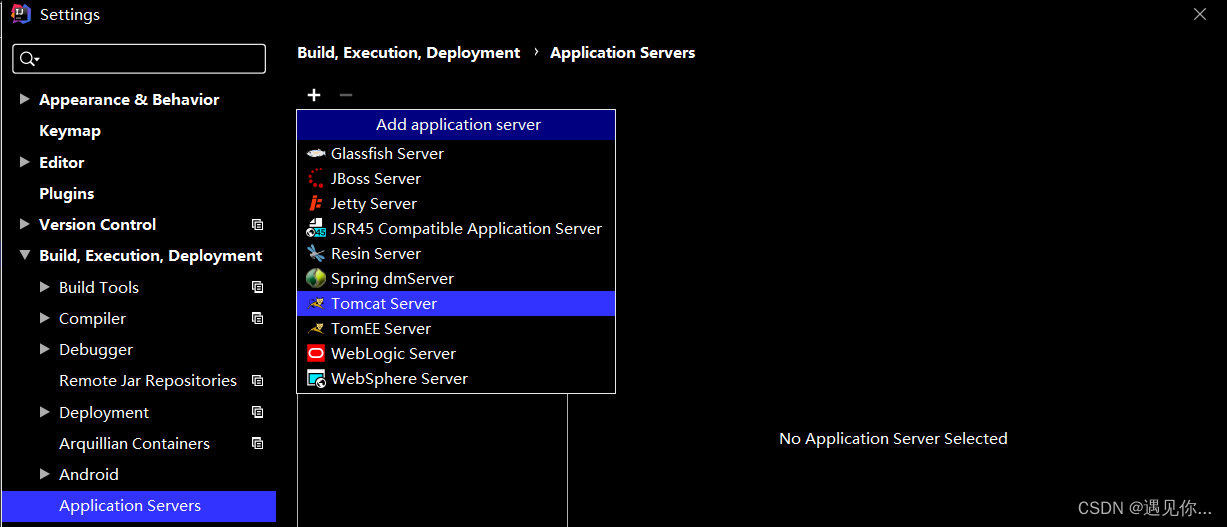Open Remote Jar Repositories settings
The height and width of the screenshot is (527, 1227).
point(148,381)
